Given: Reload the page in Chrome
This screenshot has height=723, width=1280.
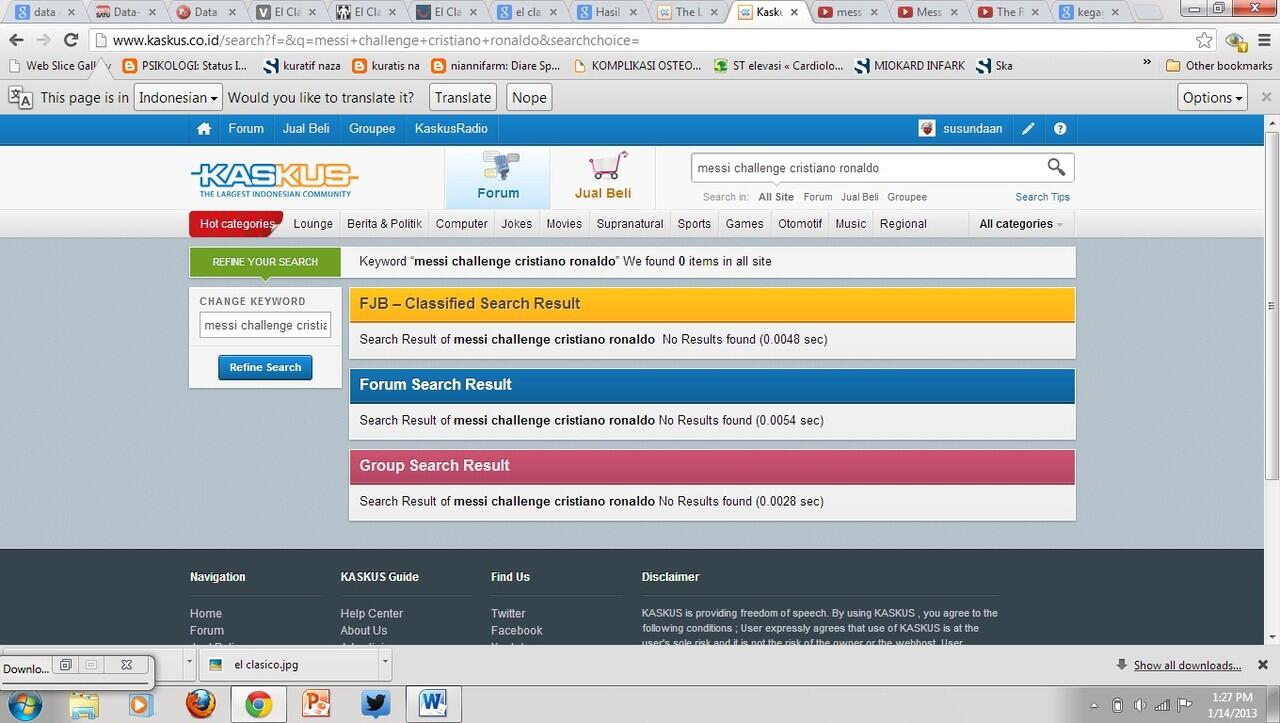Looking at the screenshot, I should pos(71,41).
